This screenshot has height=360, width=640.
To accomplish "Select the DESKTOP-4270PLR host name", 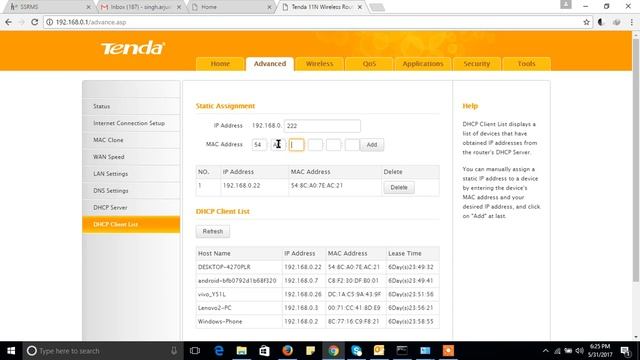I will tap(224, 267).
